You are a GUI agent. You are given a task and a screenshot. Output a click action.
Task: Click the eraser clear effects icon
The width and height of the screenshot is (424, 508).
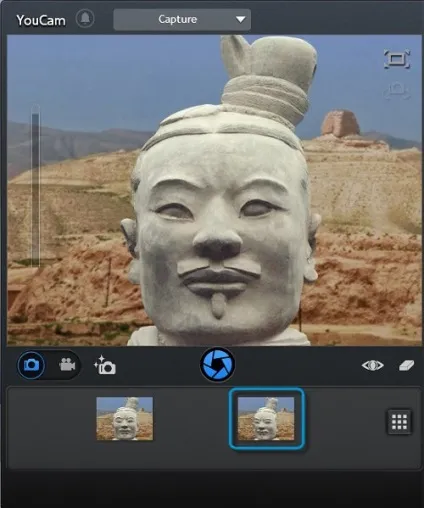click(x=407, y=365)
